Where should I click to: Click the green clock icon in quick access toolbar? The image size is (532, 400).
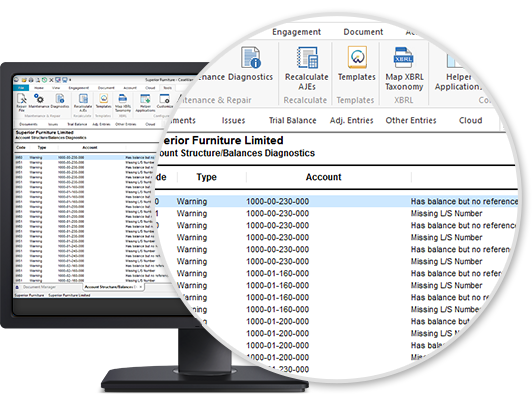point(44,80)
